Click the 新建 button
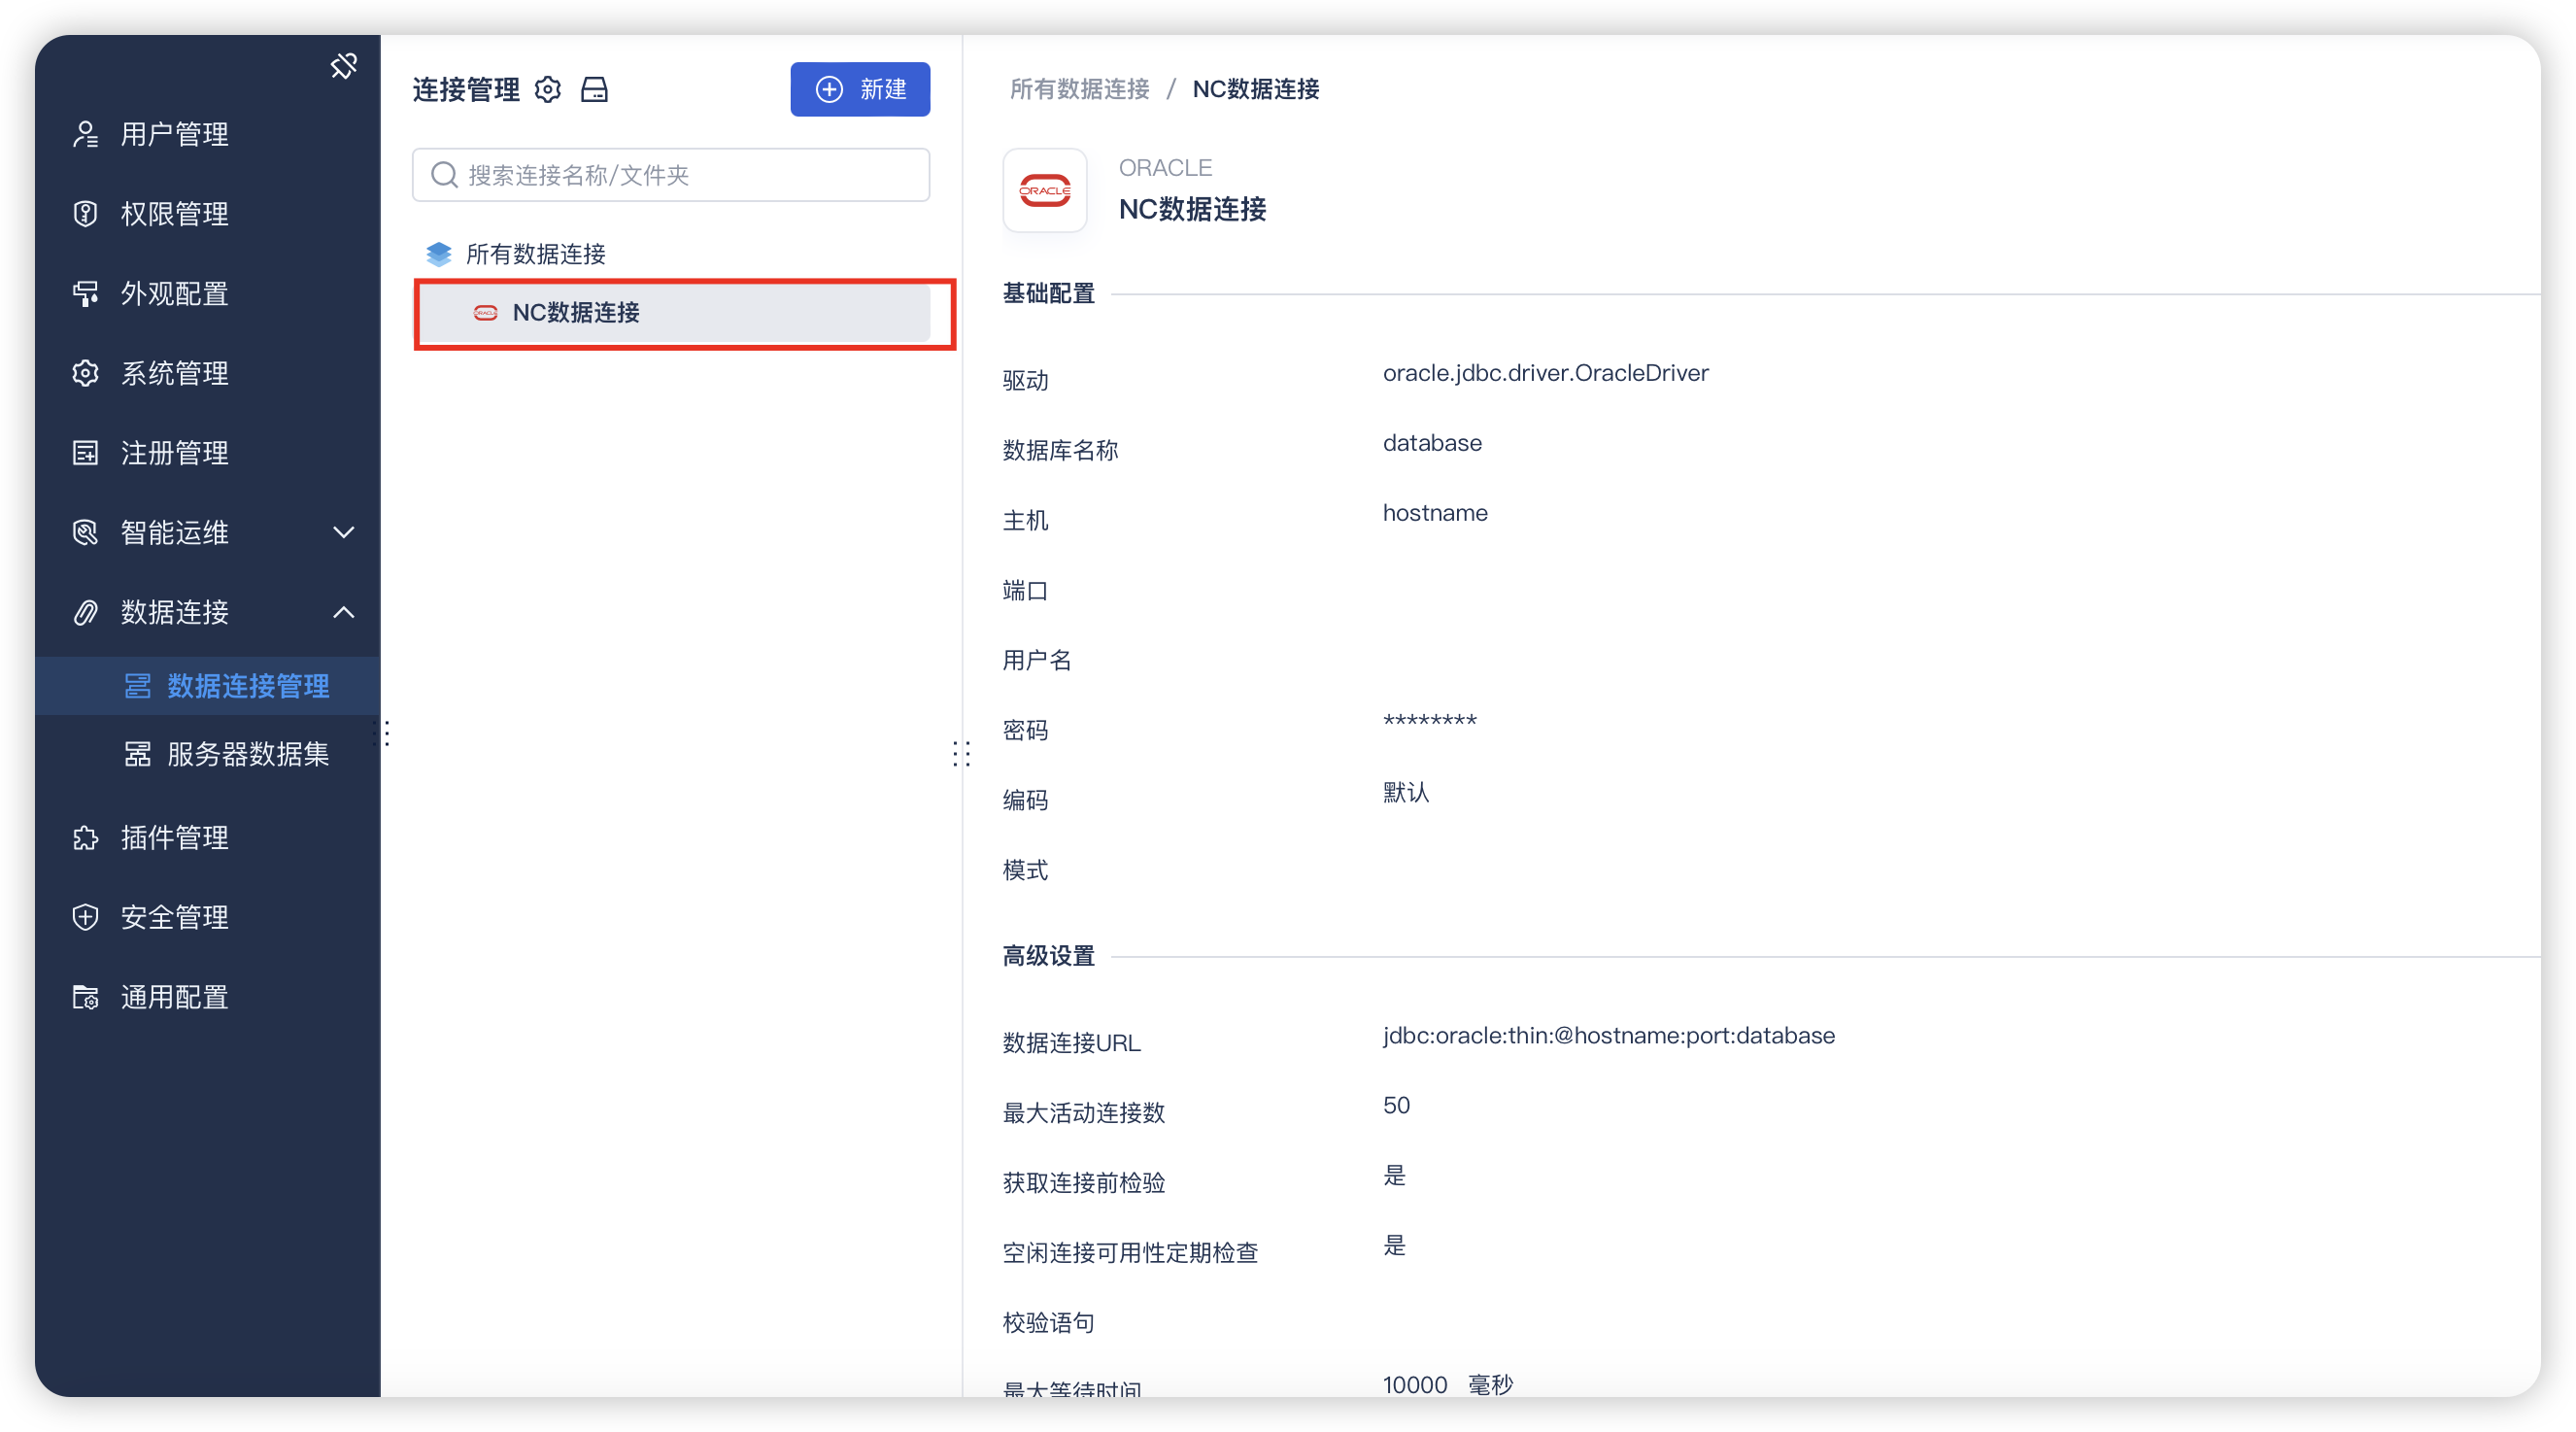The width and height of the screenshot is (2576, 1432). [860, 90]
